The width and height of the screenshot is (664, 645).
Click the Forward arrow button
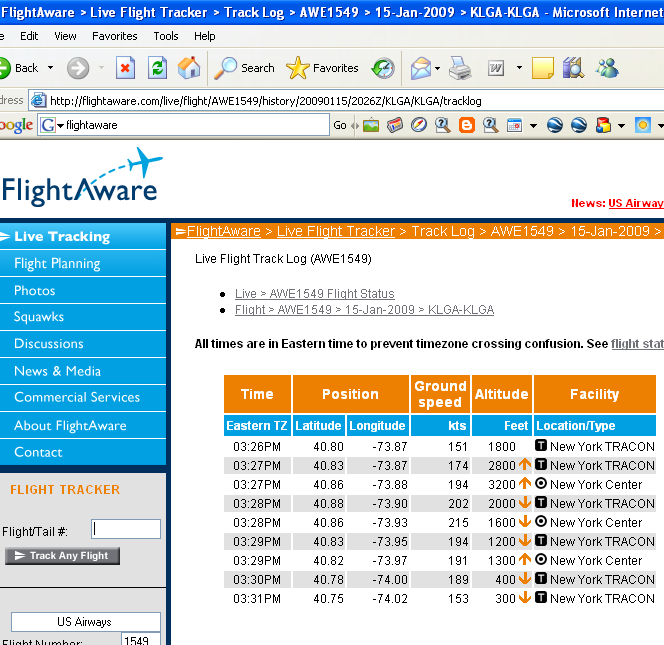(x=78, y=68)
